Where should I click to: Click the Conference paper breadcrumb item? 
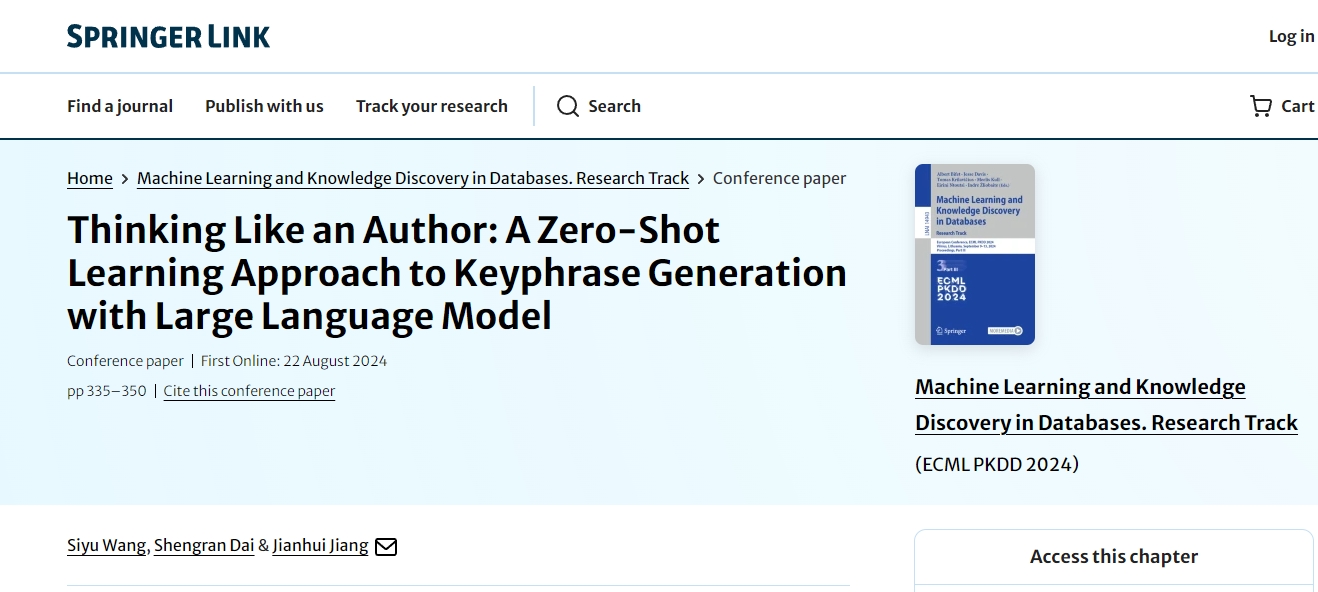pos(779,178)
